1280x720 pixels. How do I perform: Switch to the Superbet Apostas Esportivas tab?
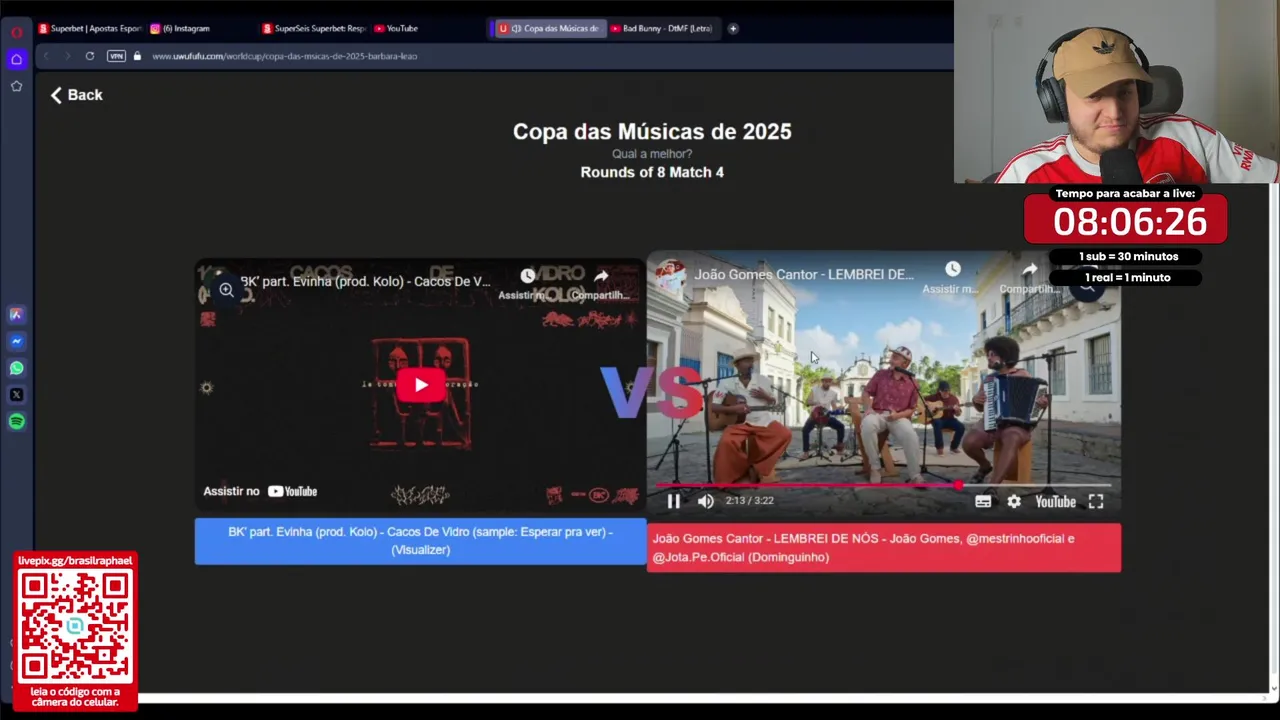[x=90, y=28]
